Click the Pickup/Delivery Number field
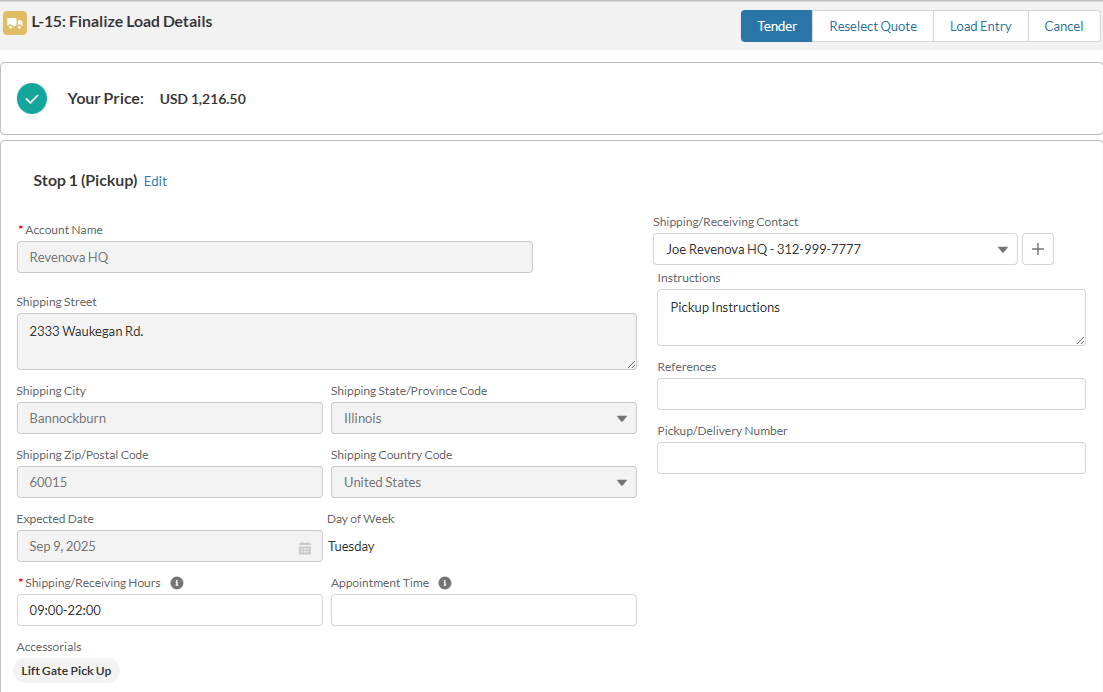The width and height of the screenshot is (1103, 692). [872, 458]
